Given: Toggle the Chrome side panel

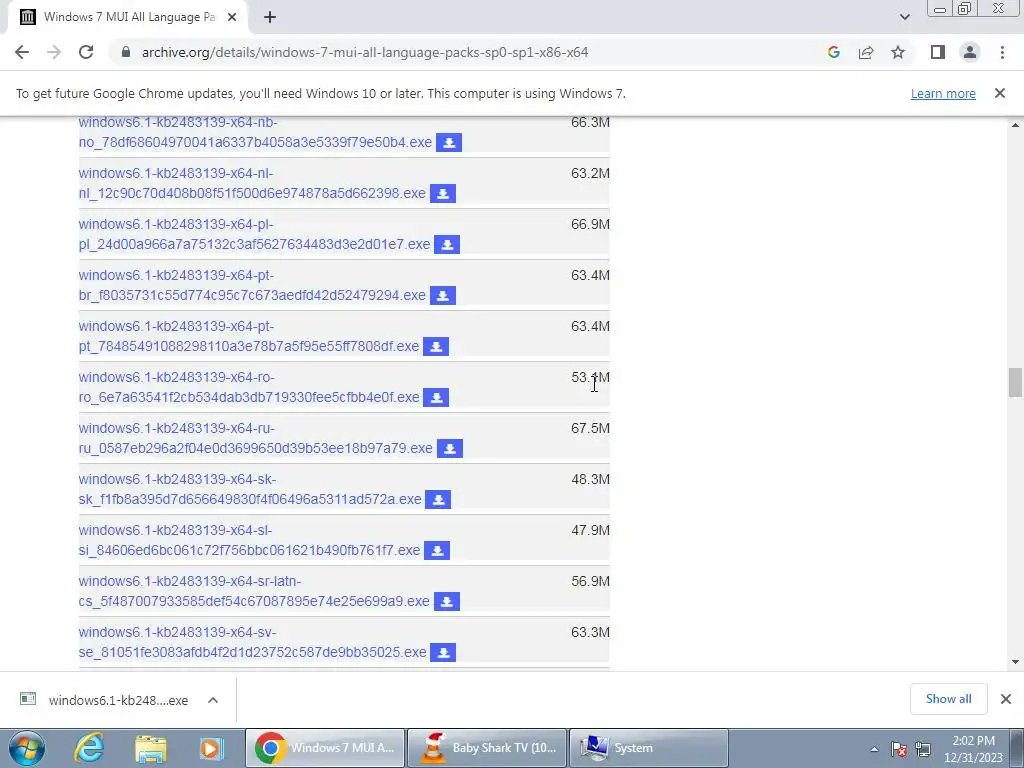Looking at the screenshot, I should click(938, 52).
